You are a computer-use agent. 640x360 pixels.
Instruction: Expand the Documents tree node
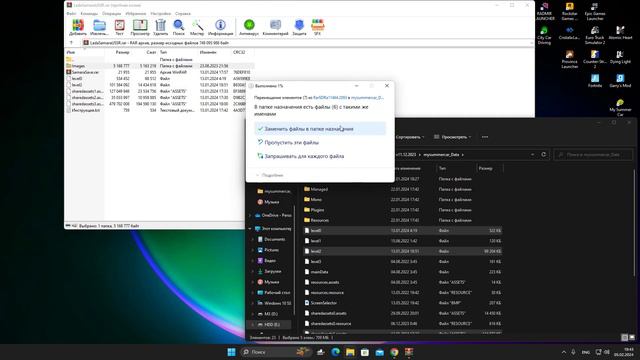coord(253,240)
